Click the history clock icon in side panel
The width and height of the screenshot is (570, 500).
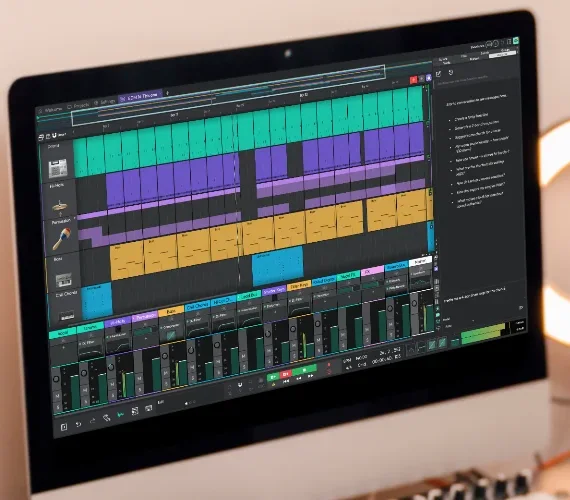[451, 72]
